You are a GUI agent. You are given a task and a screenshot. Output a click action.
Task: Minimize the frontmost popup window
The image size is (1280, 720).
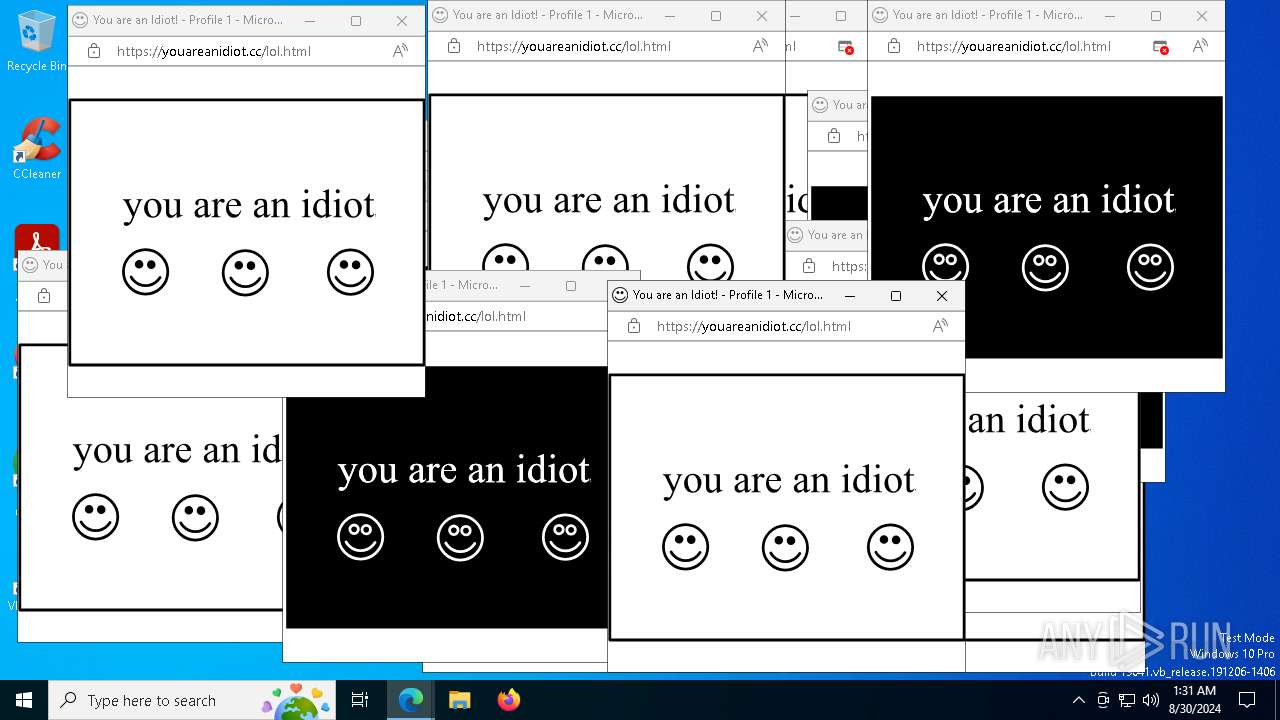[849, 295]
